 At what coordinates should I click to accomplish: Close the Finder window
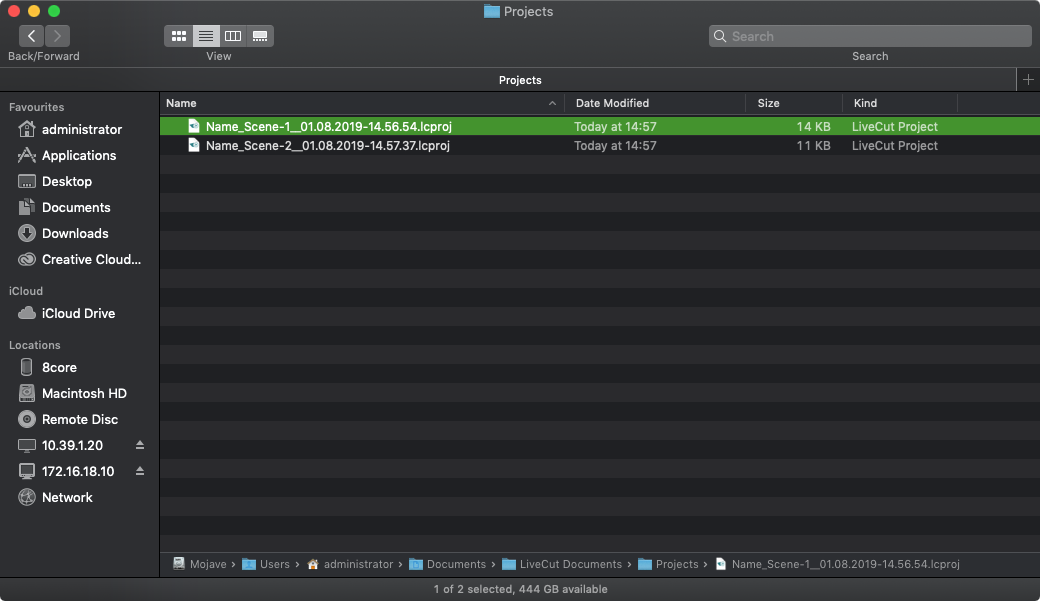14,11
